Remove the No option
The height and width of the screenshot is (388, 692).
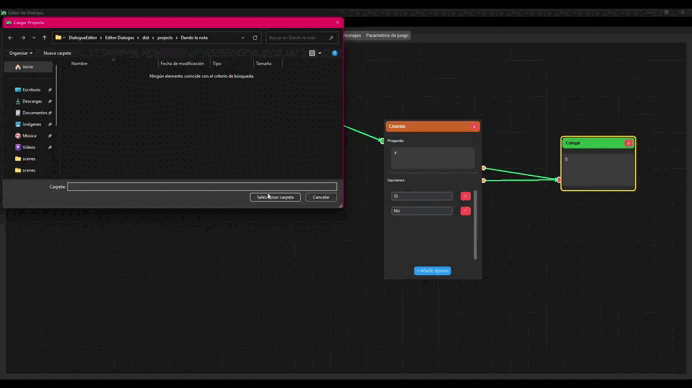[465, 211]
